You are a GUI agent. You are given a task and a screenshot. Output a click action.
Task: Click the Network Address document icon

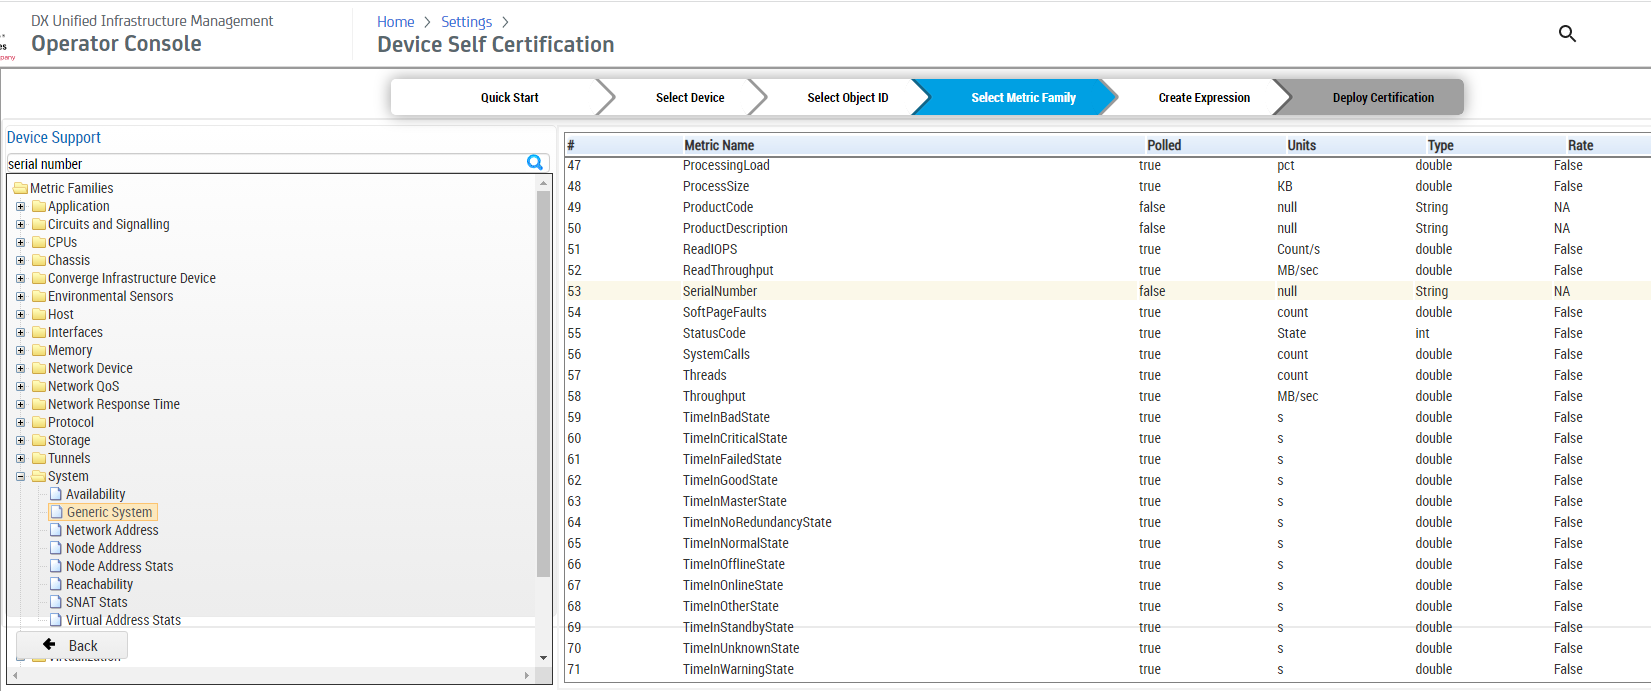pyautogui.click(x=56, y=530)
